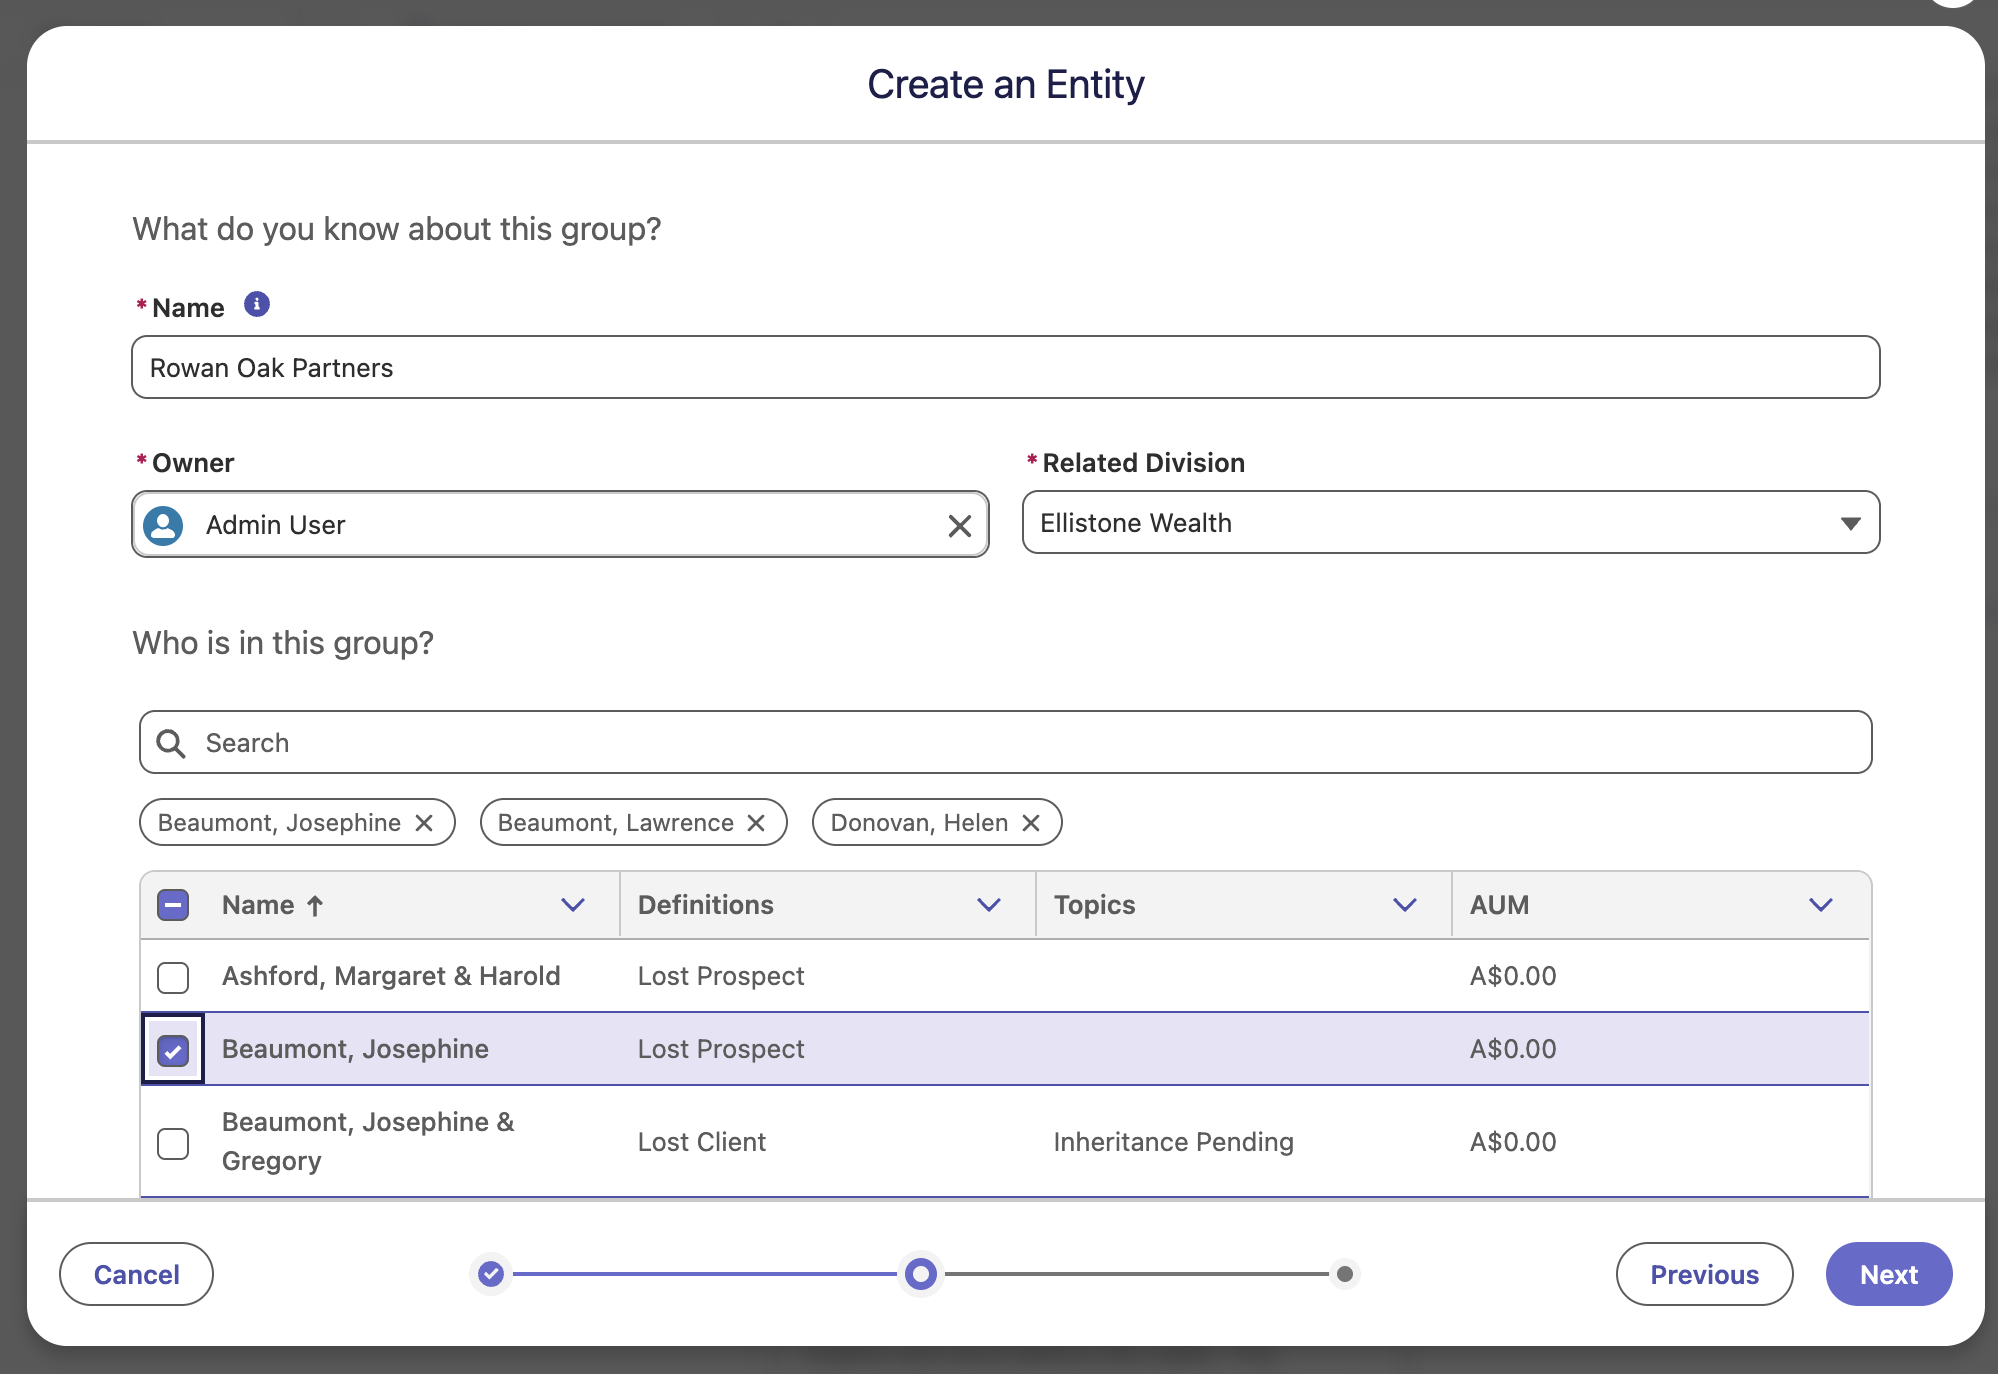Proceed with the Next button
The image size is (1998, 1374).
1889,1274
